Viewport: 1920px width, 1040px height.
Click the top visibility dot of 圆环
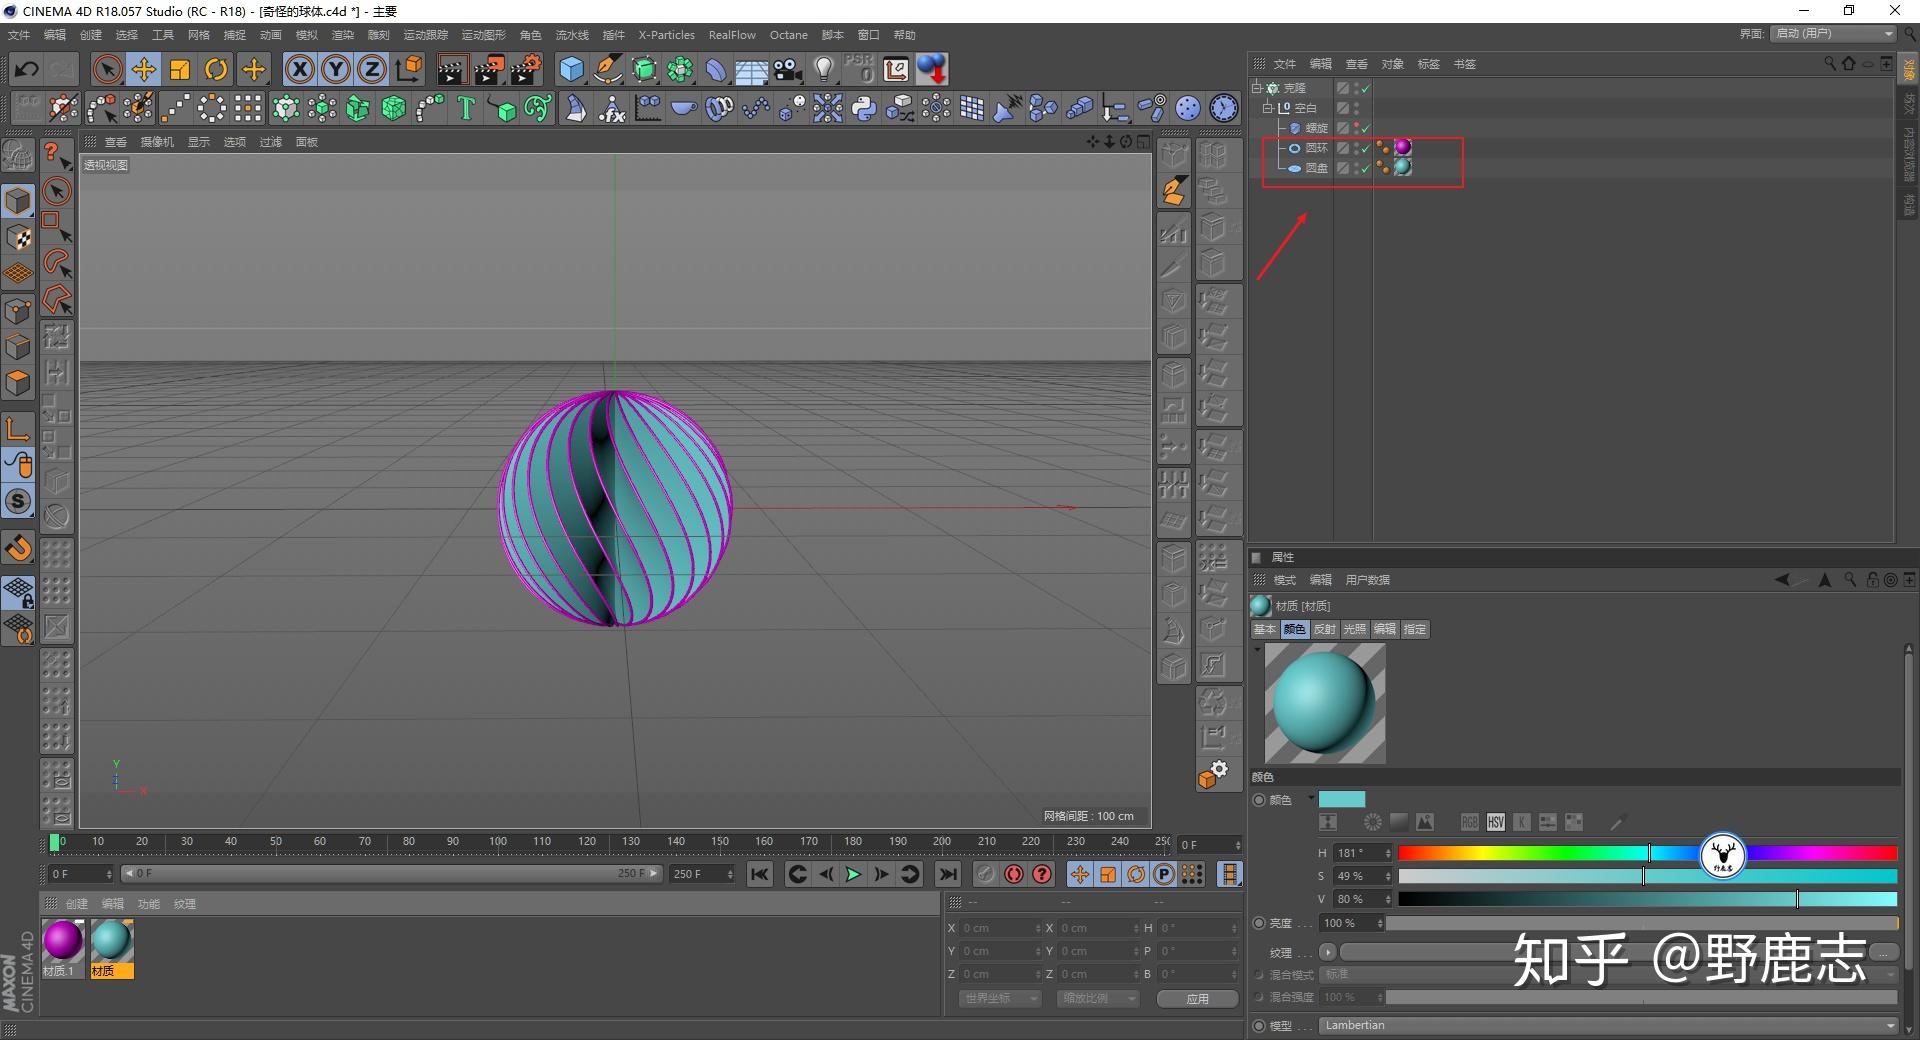click(1356, 144)
